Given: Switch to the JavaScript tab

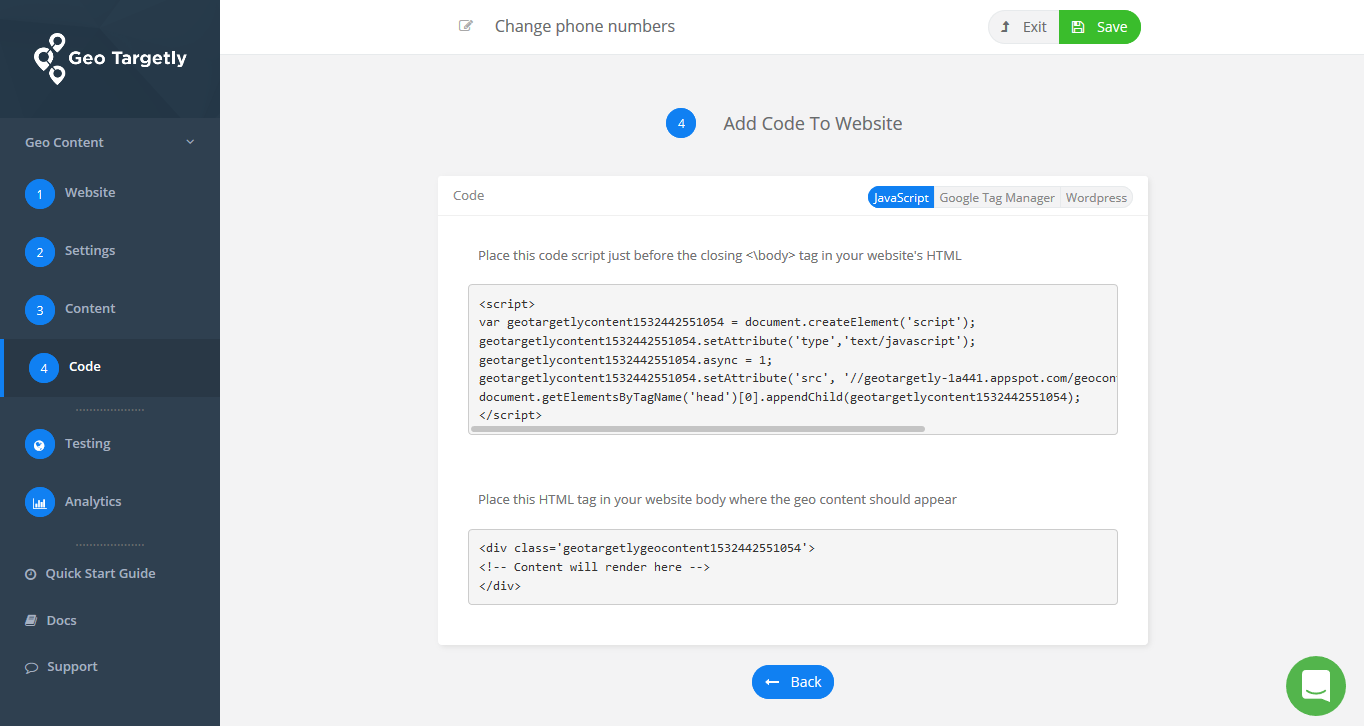Looking at the screenshot, I should [x=901, y=198].
